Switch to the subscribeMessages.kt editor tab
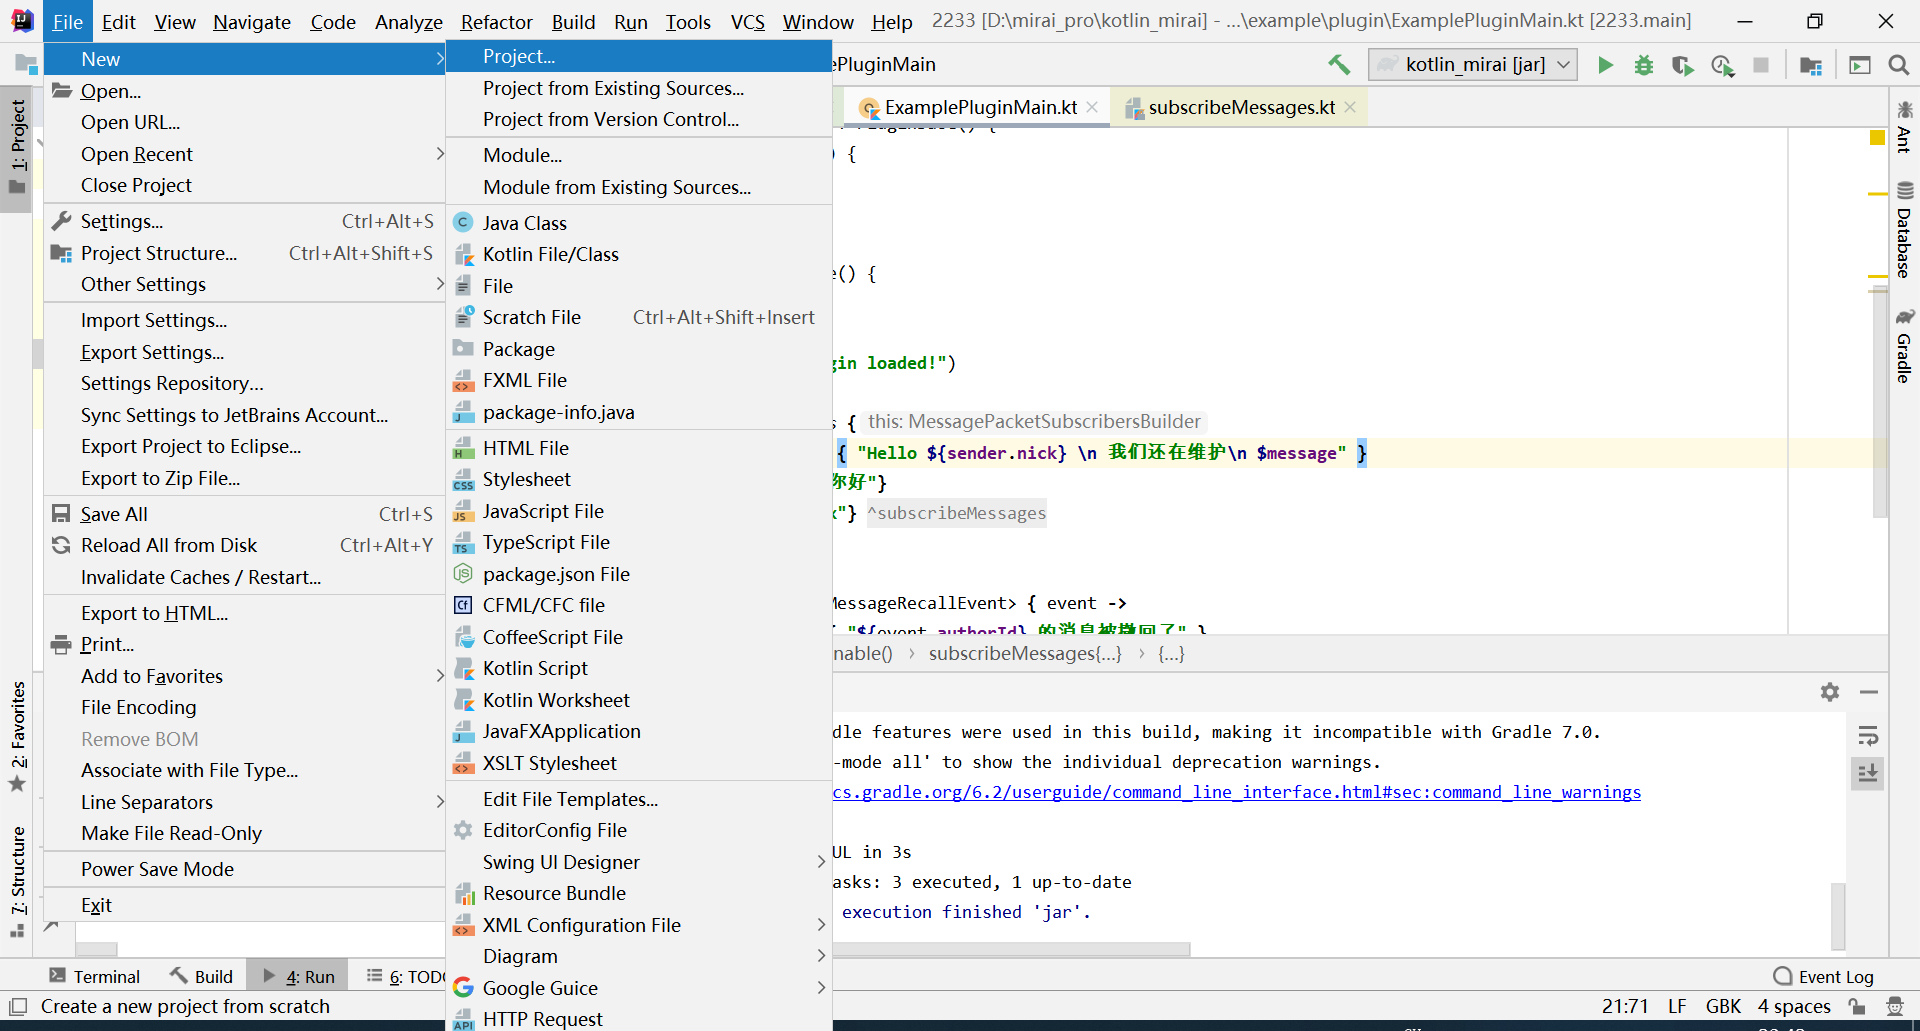1920x1031 pixels. point(1241,107)
